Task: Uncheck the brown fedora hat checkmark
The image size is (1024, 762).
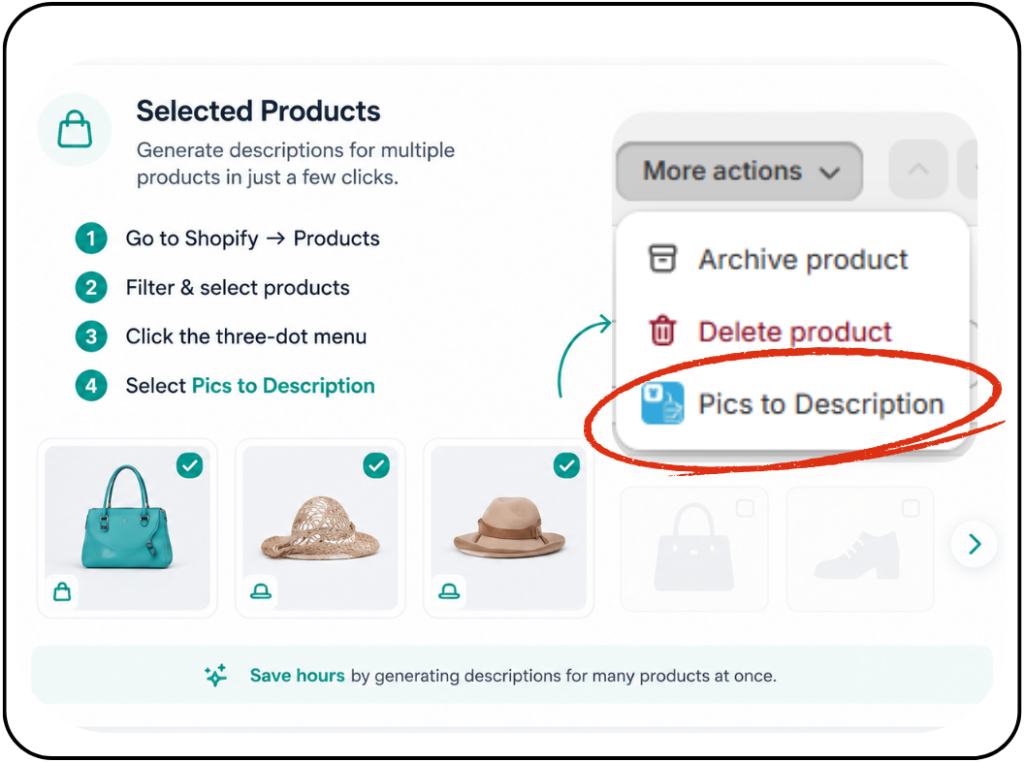Action: [x=566, y=466]
